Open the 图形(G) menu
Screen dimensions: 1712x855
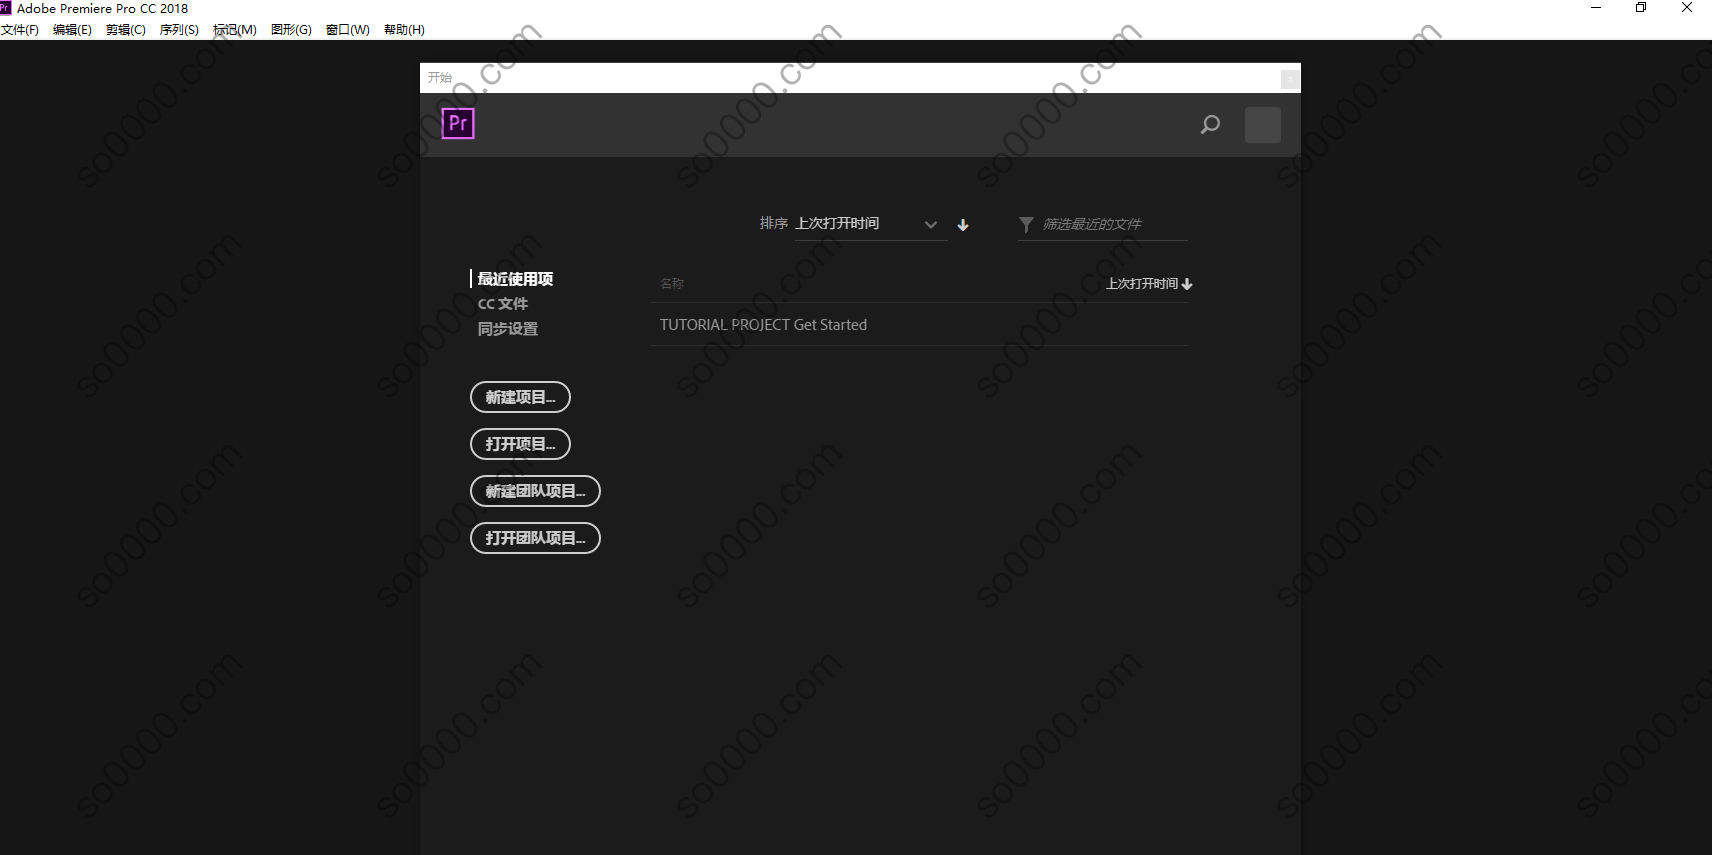click(291, 30)
